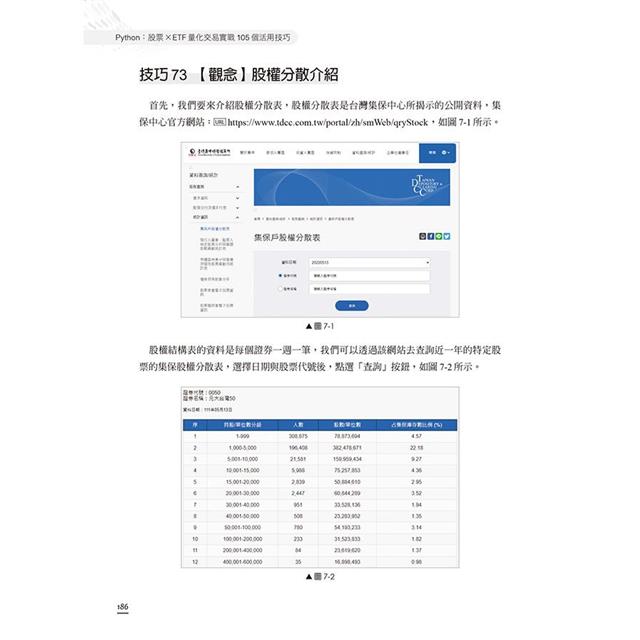Click the percentage (%) column header
640x640 pixels.
coord(417,425)
